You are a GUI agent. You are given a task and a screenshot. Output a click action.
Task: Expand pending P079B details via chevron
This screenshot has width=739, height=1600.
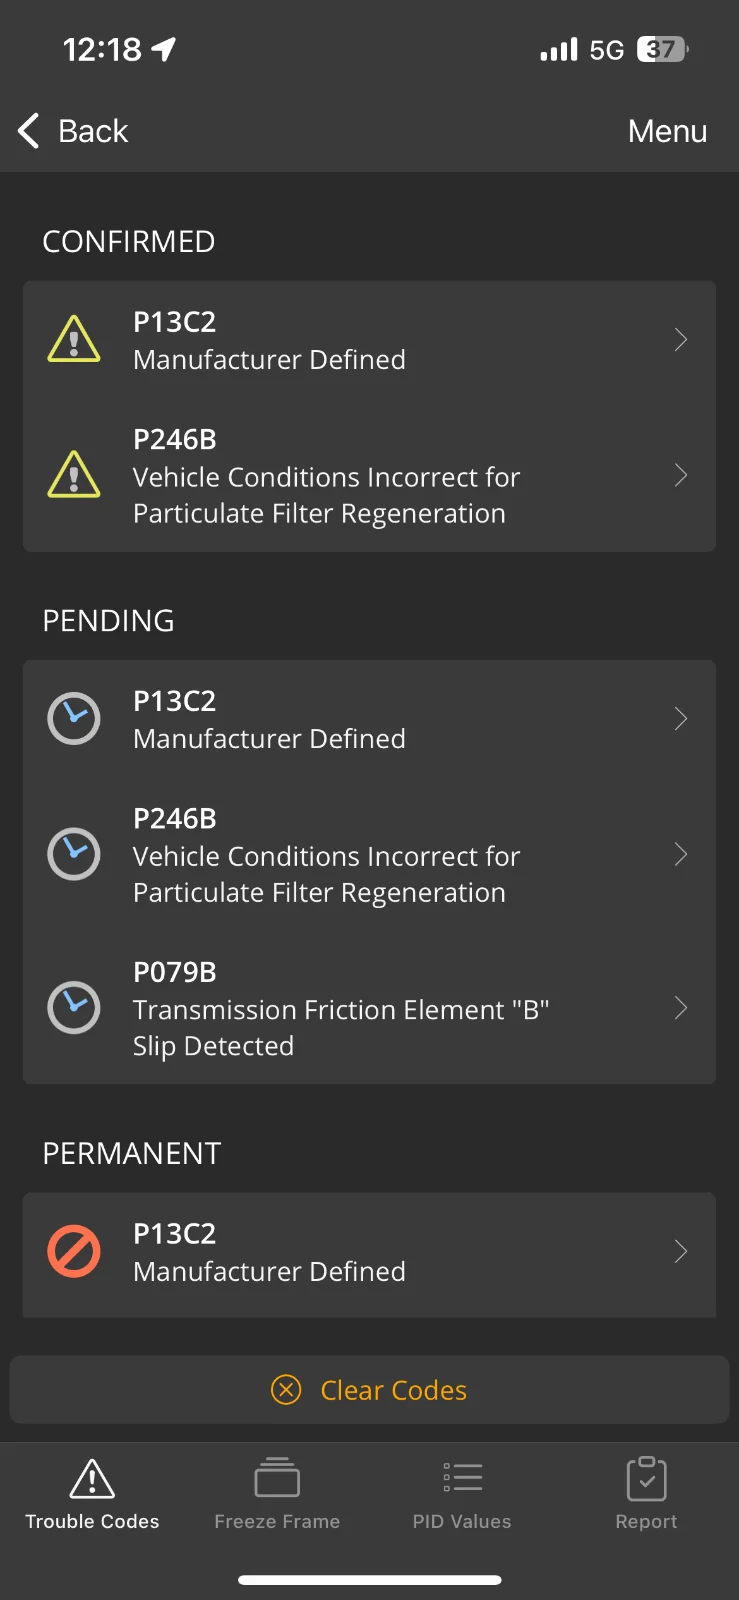click(681, 1008)
